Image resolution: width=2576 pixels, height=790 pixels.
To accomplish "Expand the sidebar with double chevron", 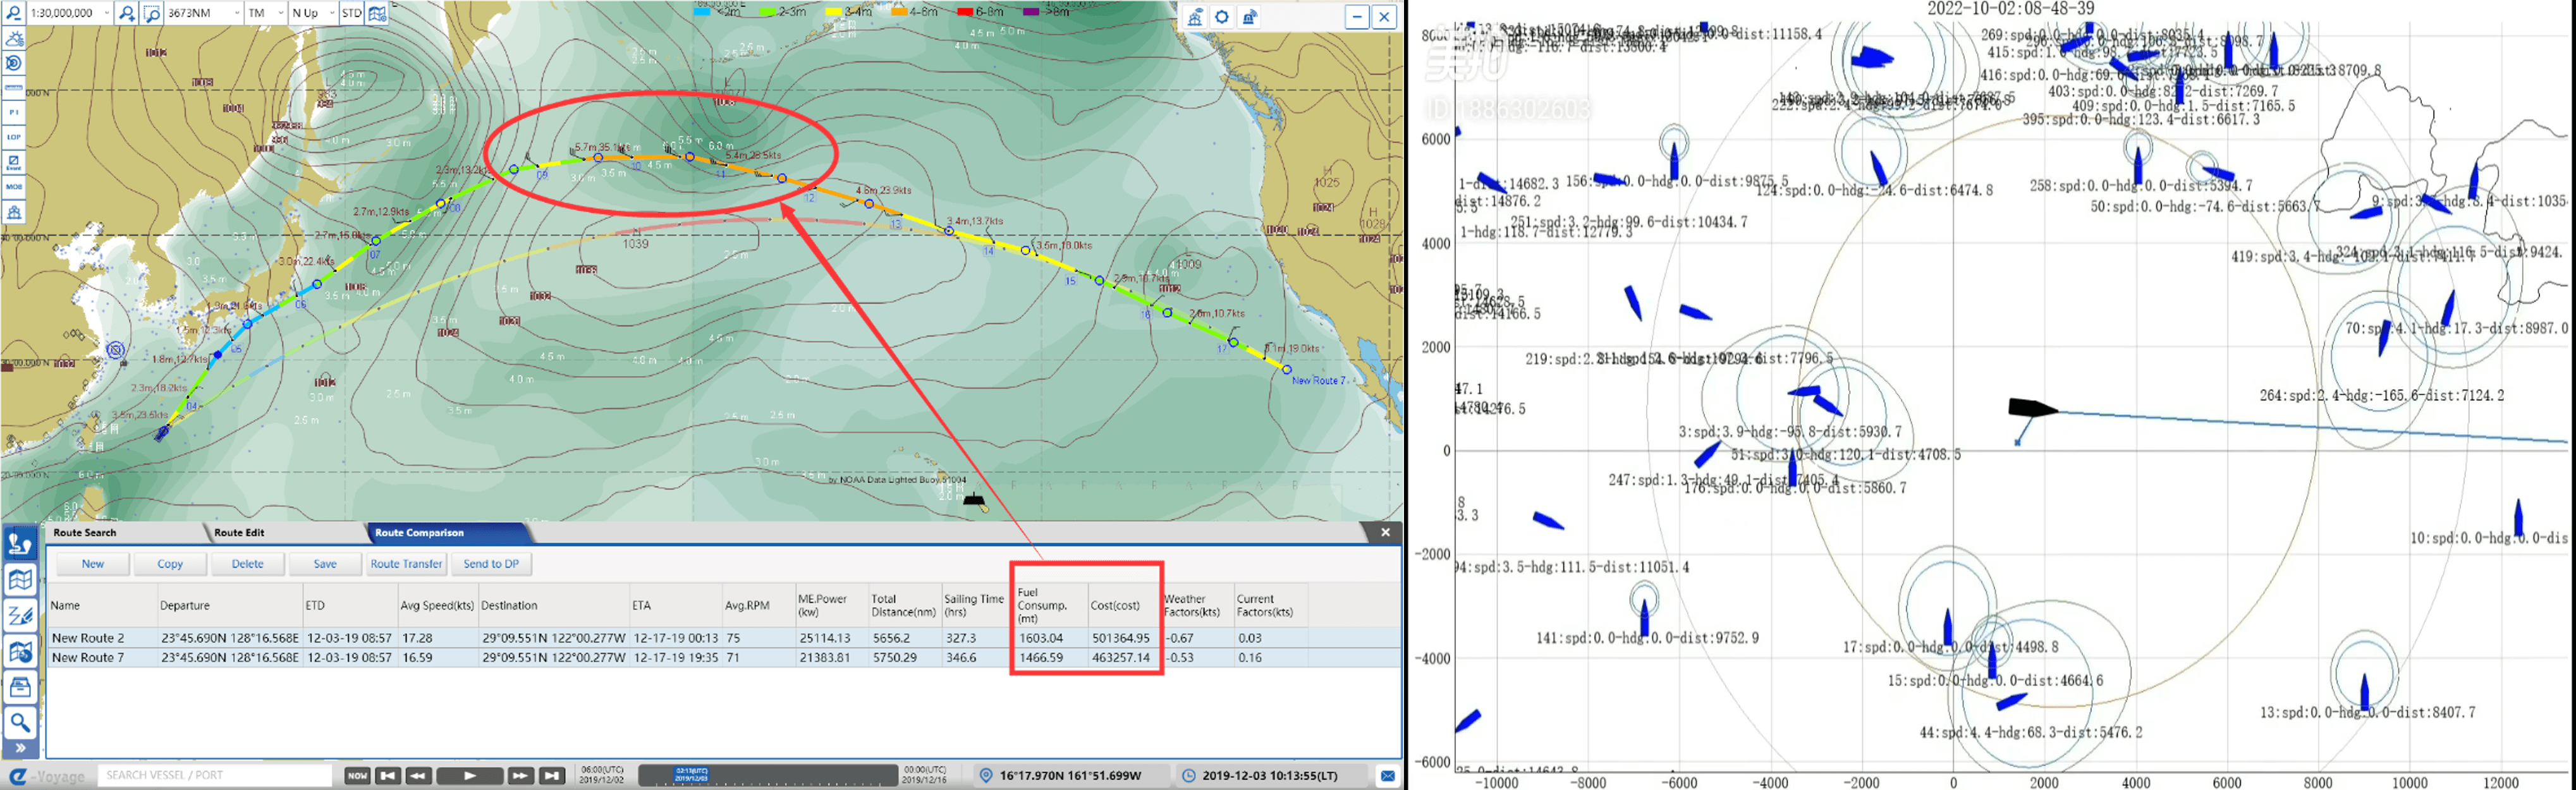I will 20,748.
